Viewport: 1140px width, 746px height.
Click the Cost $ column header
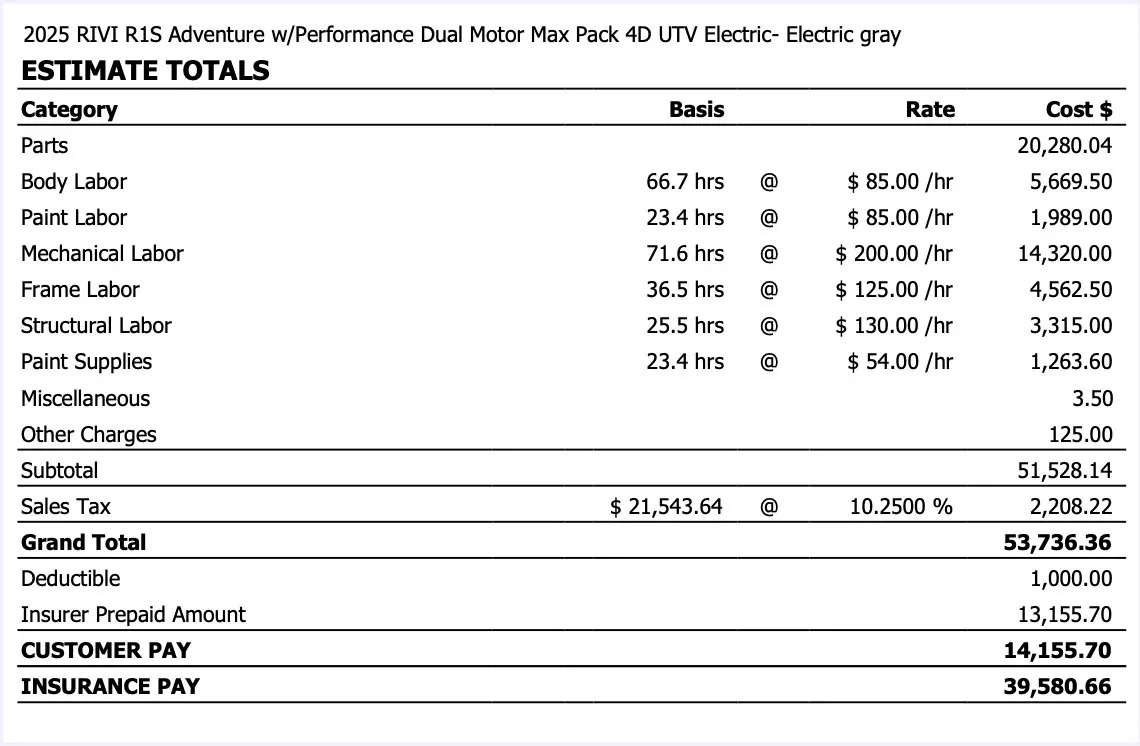pyautogui.click(x=1078, y=109)
